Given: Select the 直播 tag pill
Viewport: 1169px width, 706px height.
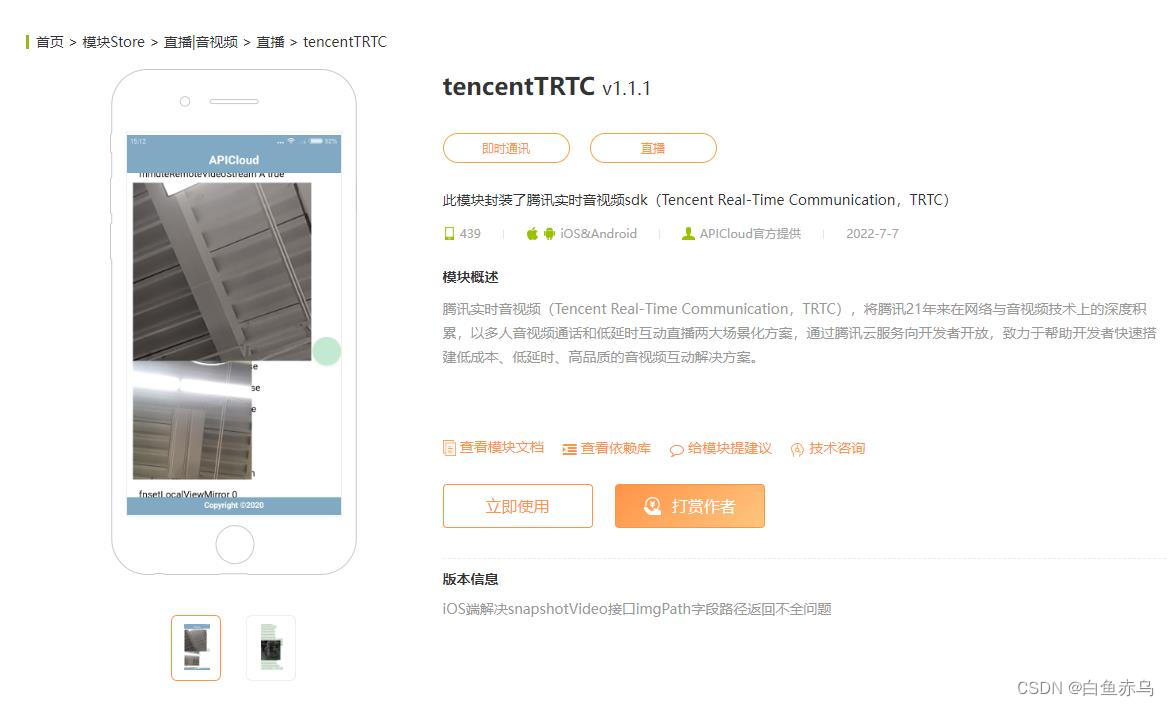Looking at the screenshot, I should coord(653,148).
